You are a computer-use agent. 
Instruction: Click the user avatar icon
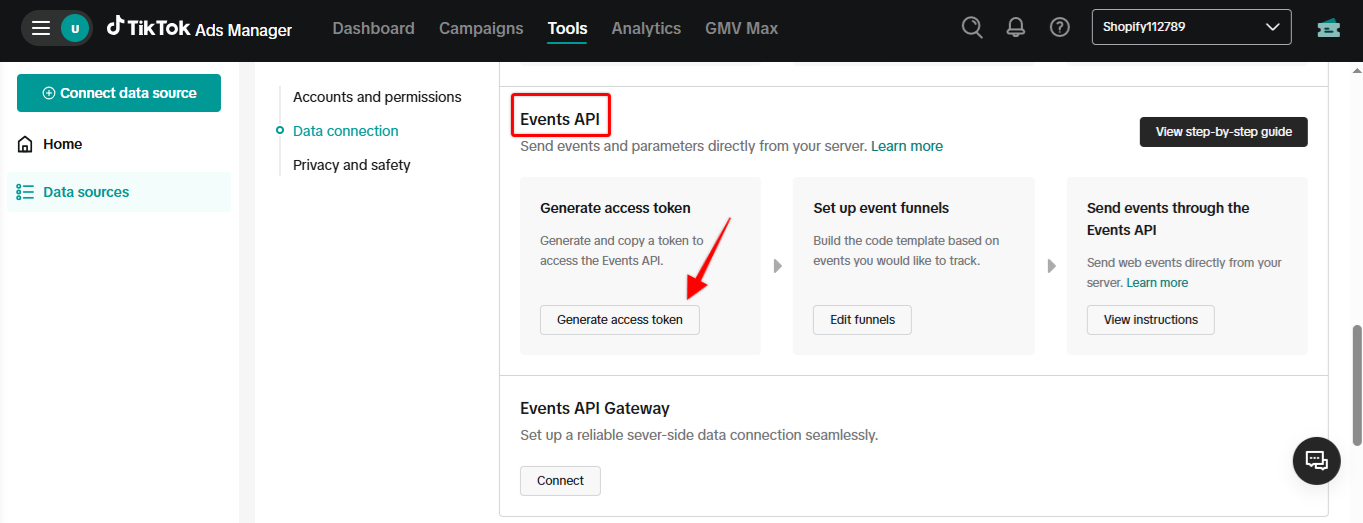tap(75, 28)
